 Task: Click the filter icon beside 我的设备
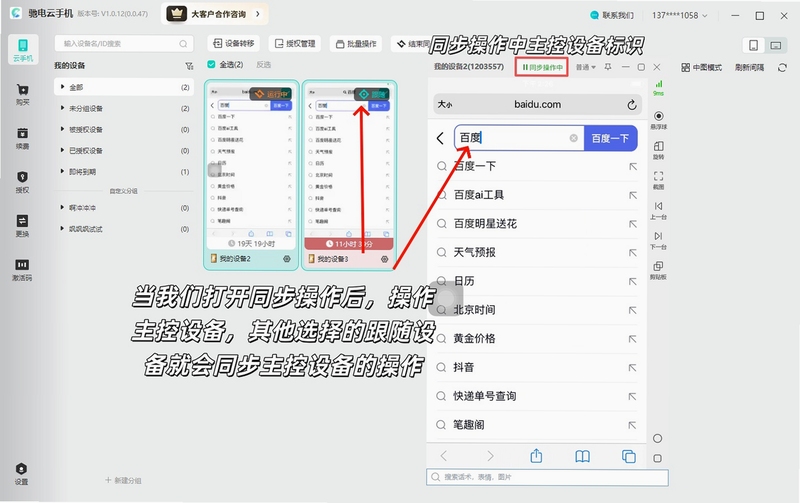click(x=189, y=66)
